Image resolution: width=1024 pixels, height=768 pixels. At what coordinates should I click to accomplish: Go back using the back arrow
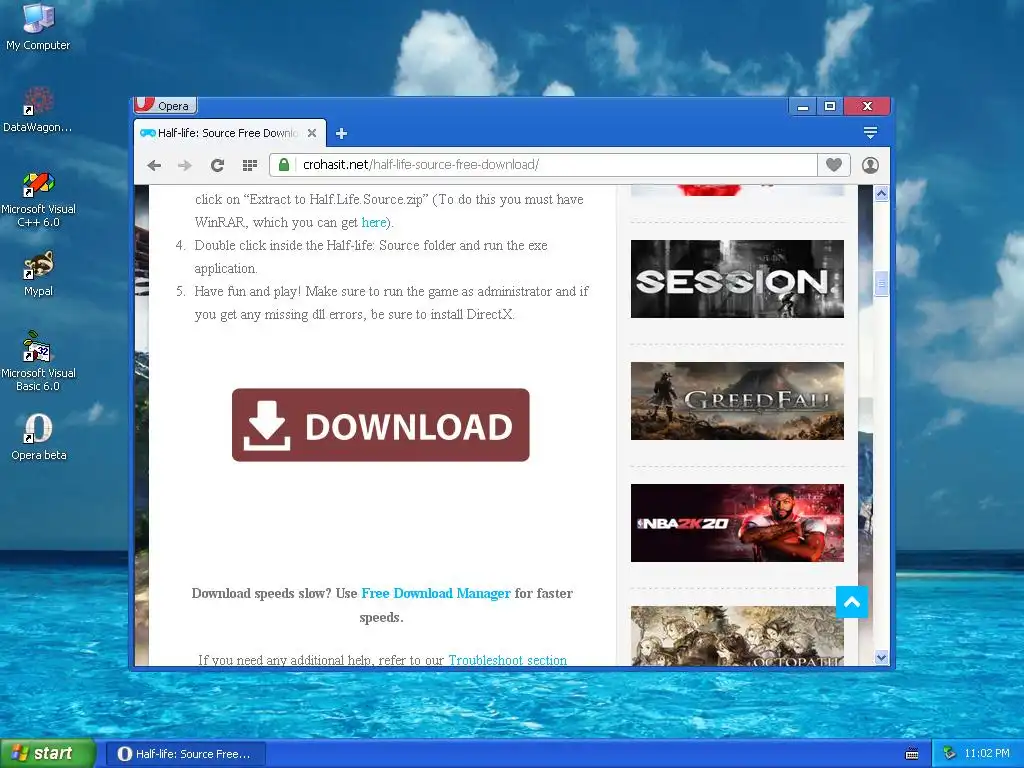coord(154,165)
